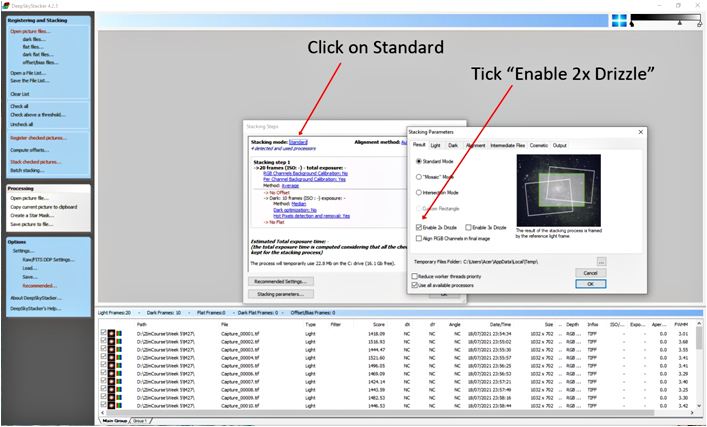
Task: Tick Enable 3x Drizzle checkbox
Action: (x=468, y=228)
